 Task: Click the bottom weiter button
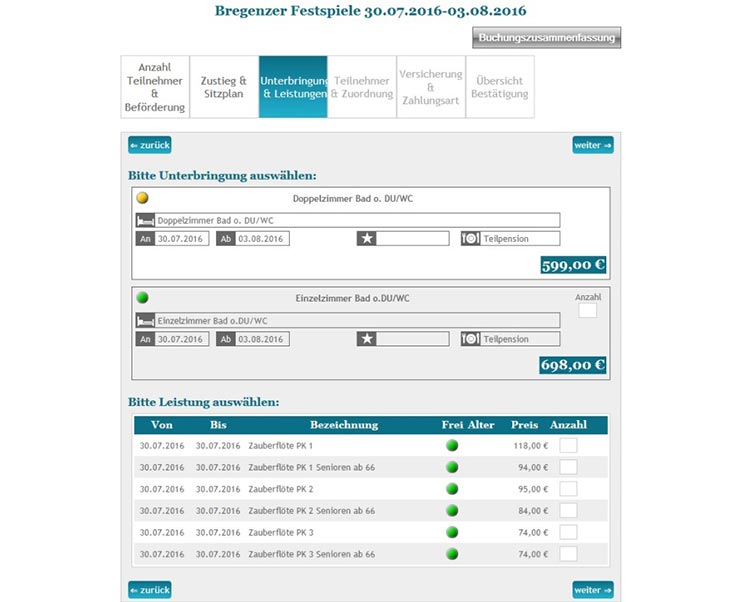pos(593,590)
